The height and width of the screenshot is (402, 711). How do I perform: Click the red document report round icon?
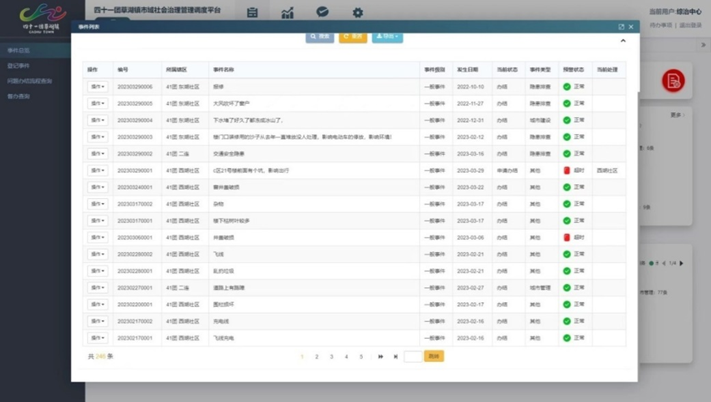[x=673, y=81]
